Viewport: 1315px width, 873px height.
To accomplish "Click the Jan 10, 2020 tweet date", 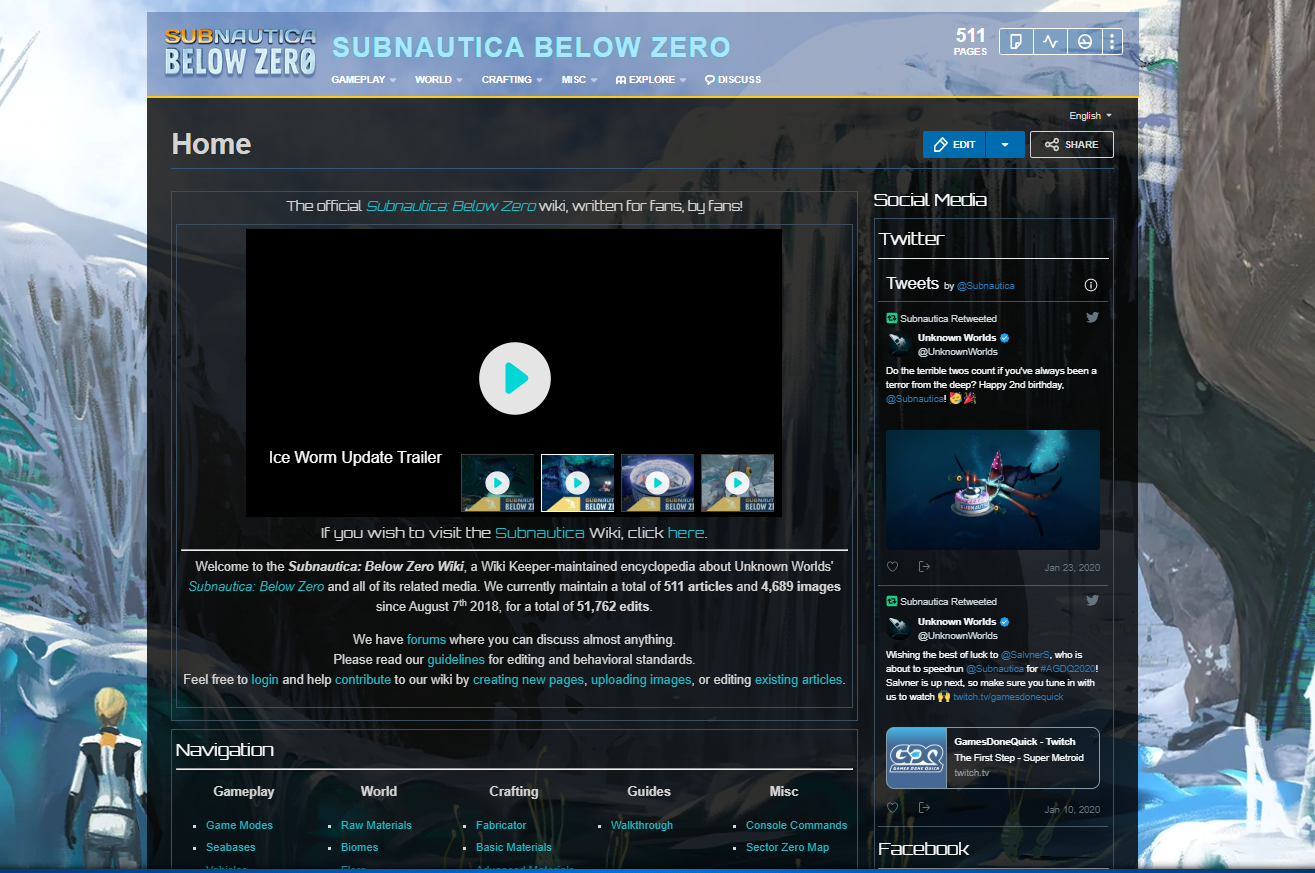I will 1072,809.
